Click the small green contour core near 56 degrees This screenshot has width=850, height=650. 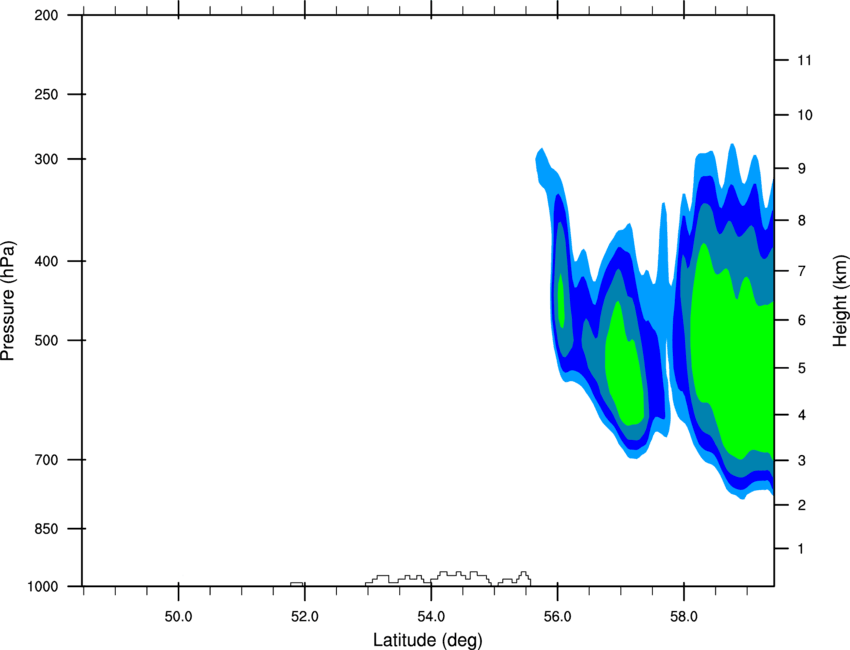tap(561, 301)
